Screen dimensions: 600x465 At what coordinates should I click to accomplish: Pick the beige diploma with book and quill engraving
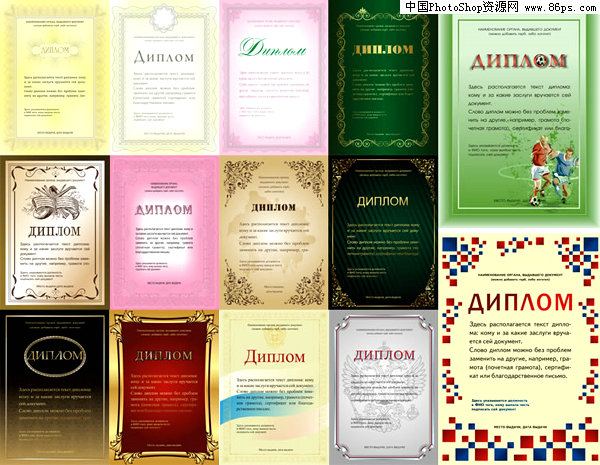pyautogui.click(x=55, y=232)
